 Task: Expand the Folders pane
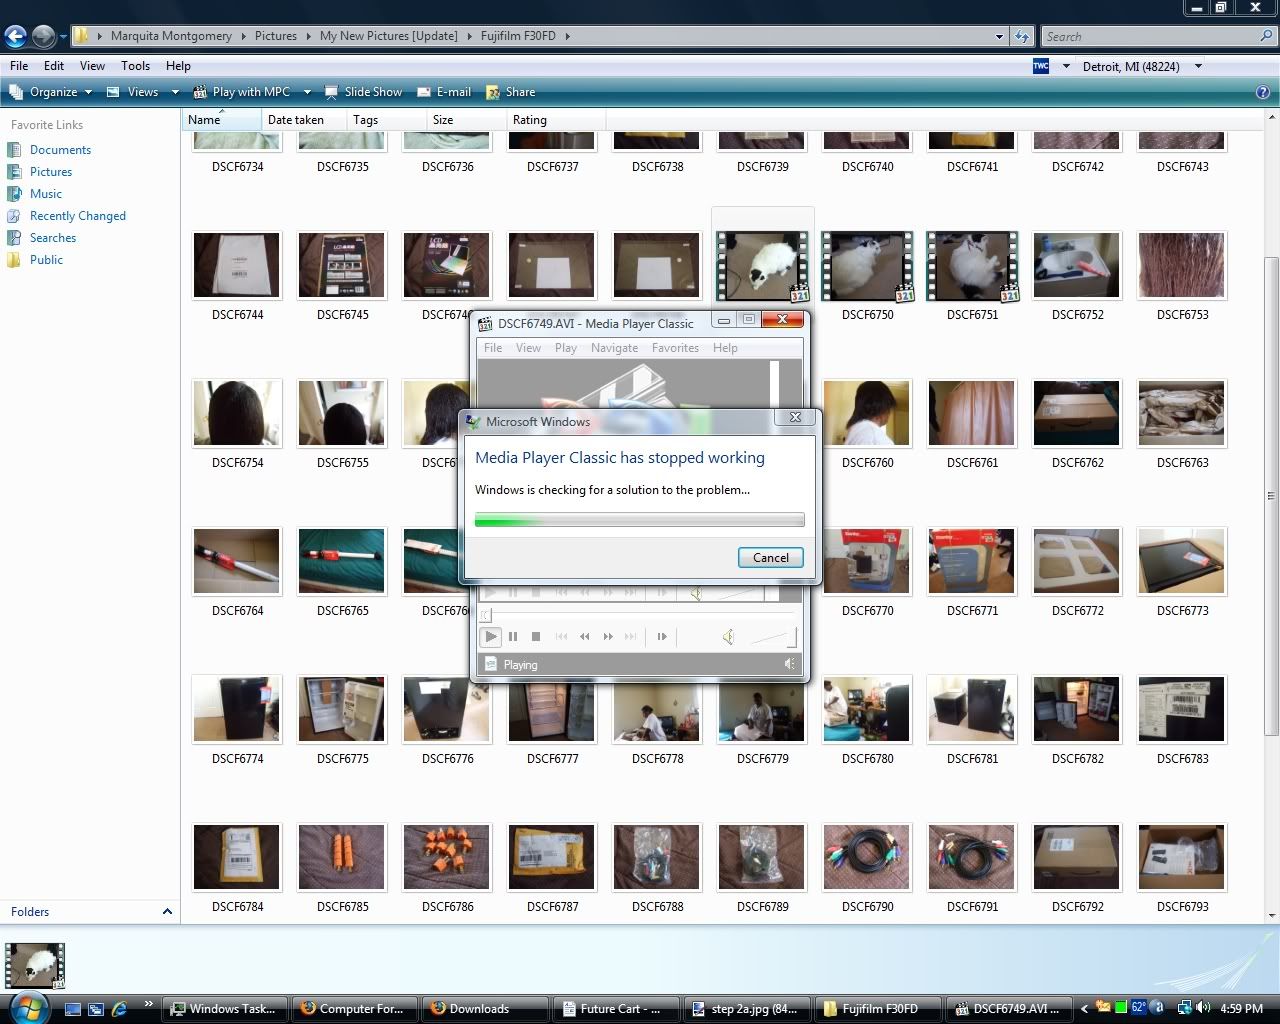(167, 911)
